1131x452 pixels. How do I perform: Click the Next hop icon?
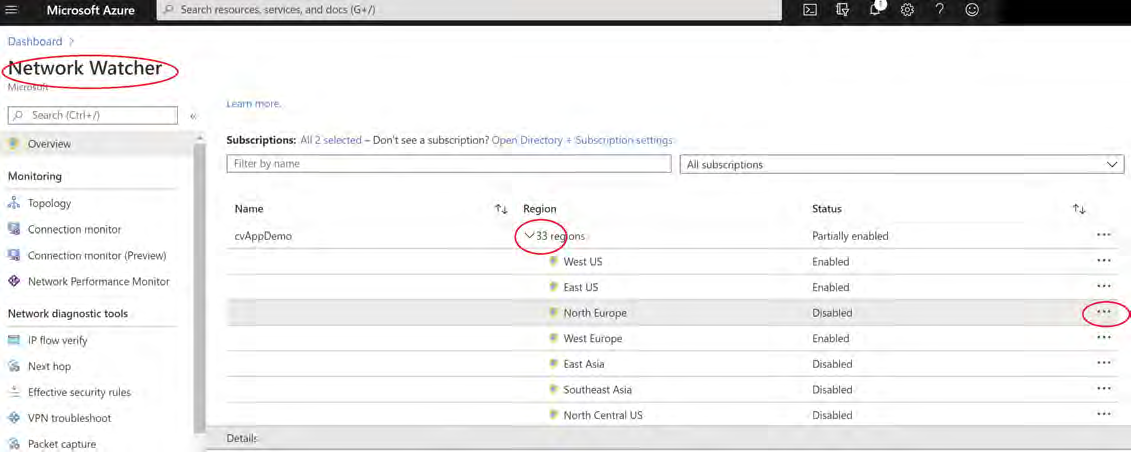14,366
